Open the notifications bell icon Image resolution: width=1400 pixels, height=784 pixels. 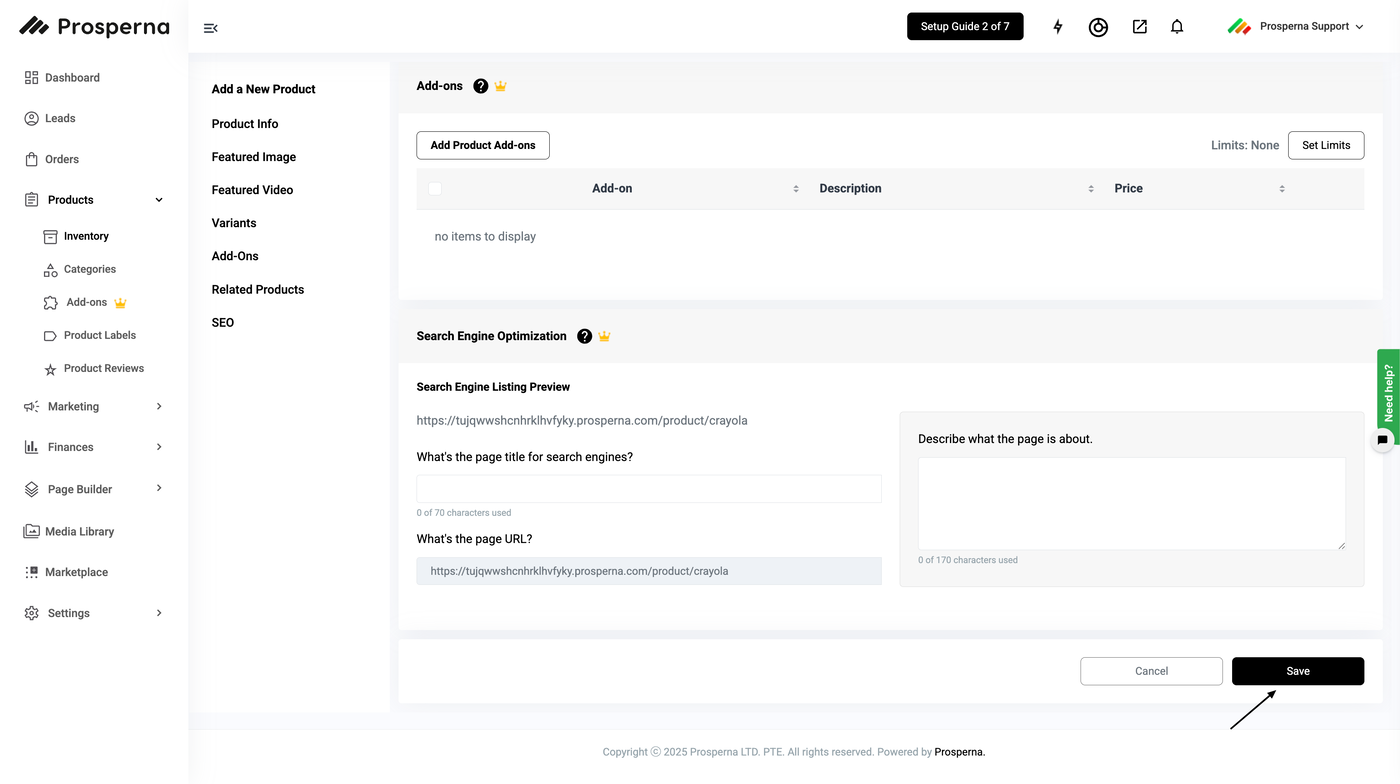click(x=1177, y=27)
